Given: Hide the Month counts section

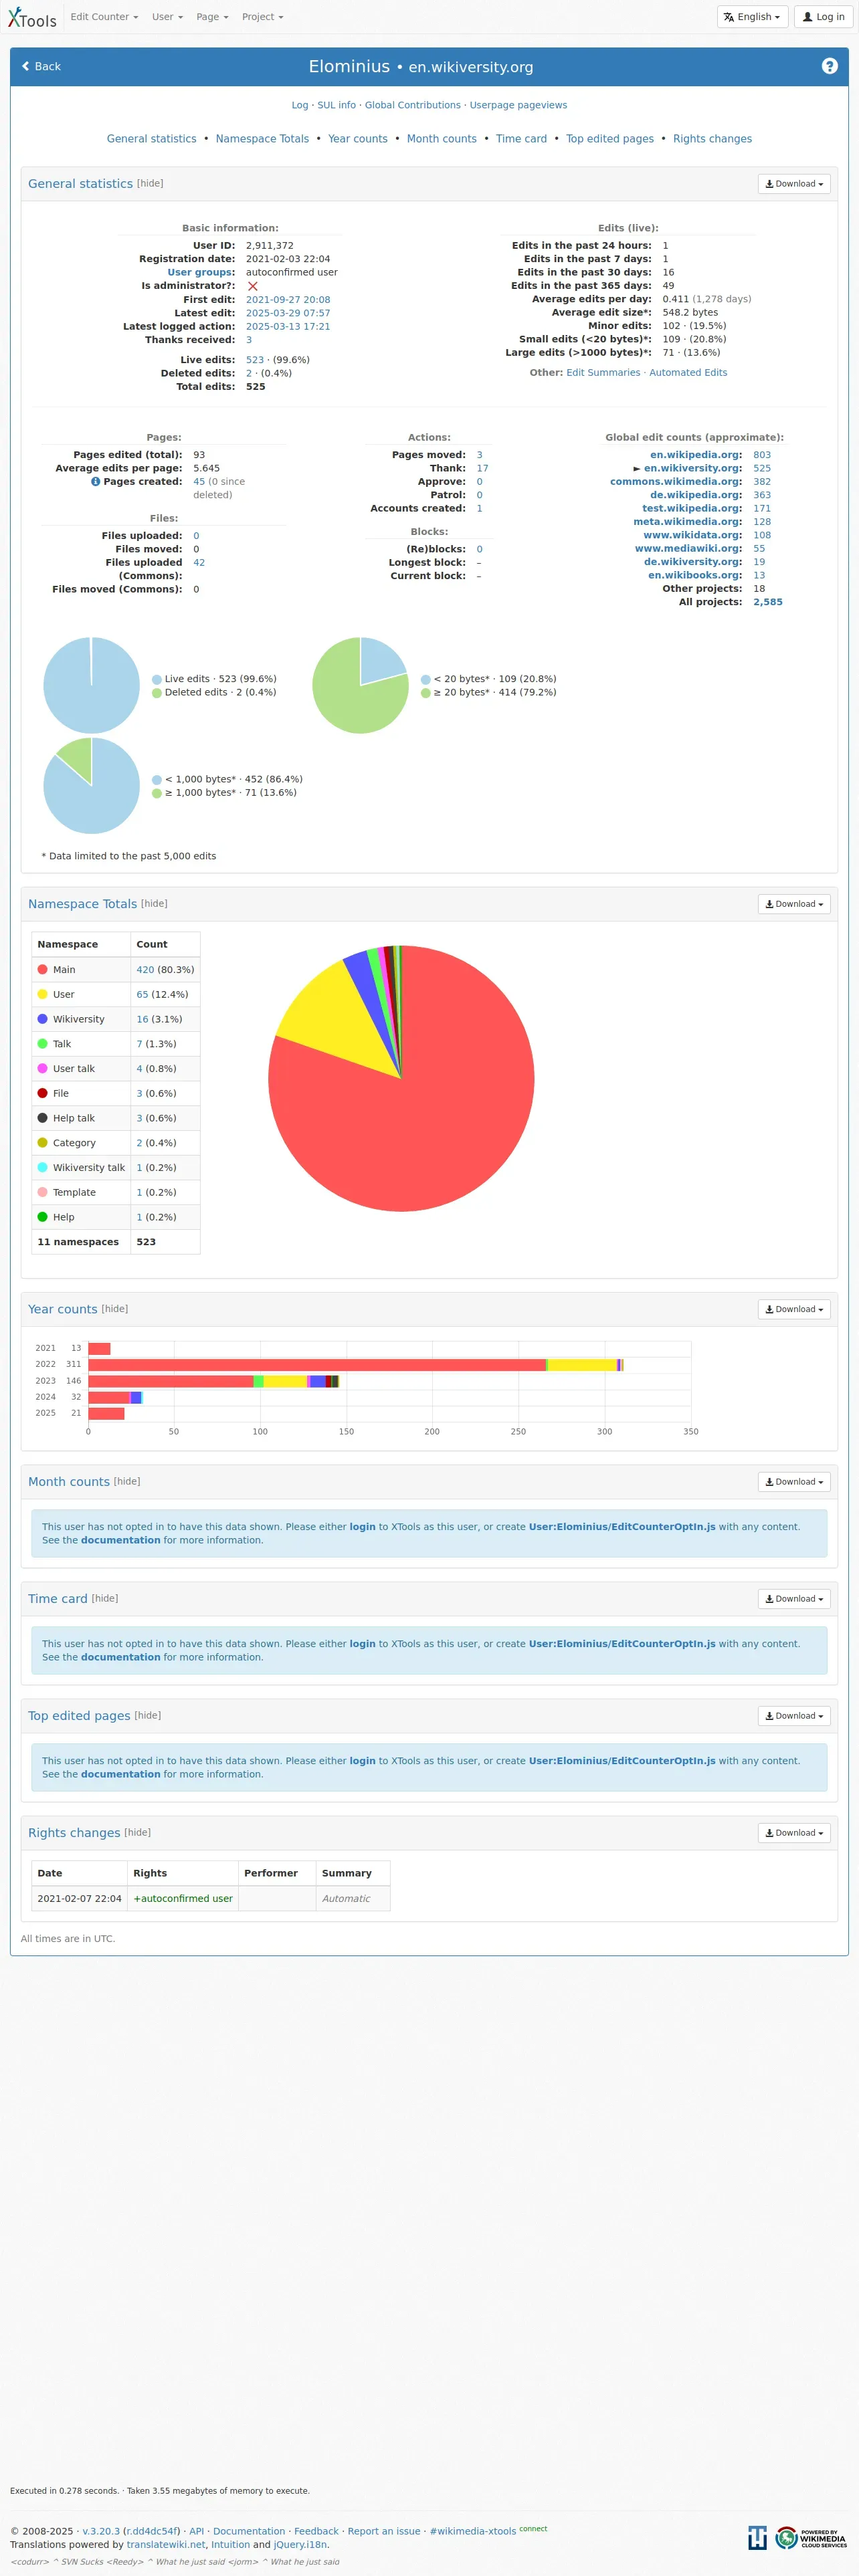Looking at the screenshot, I should click(x=127, y=1482).
